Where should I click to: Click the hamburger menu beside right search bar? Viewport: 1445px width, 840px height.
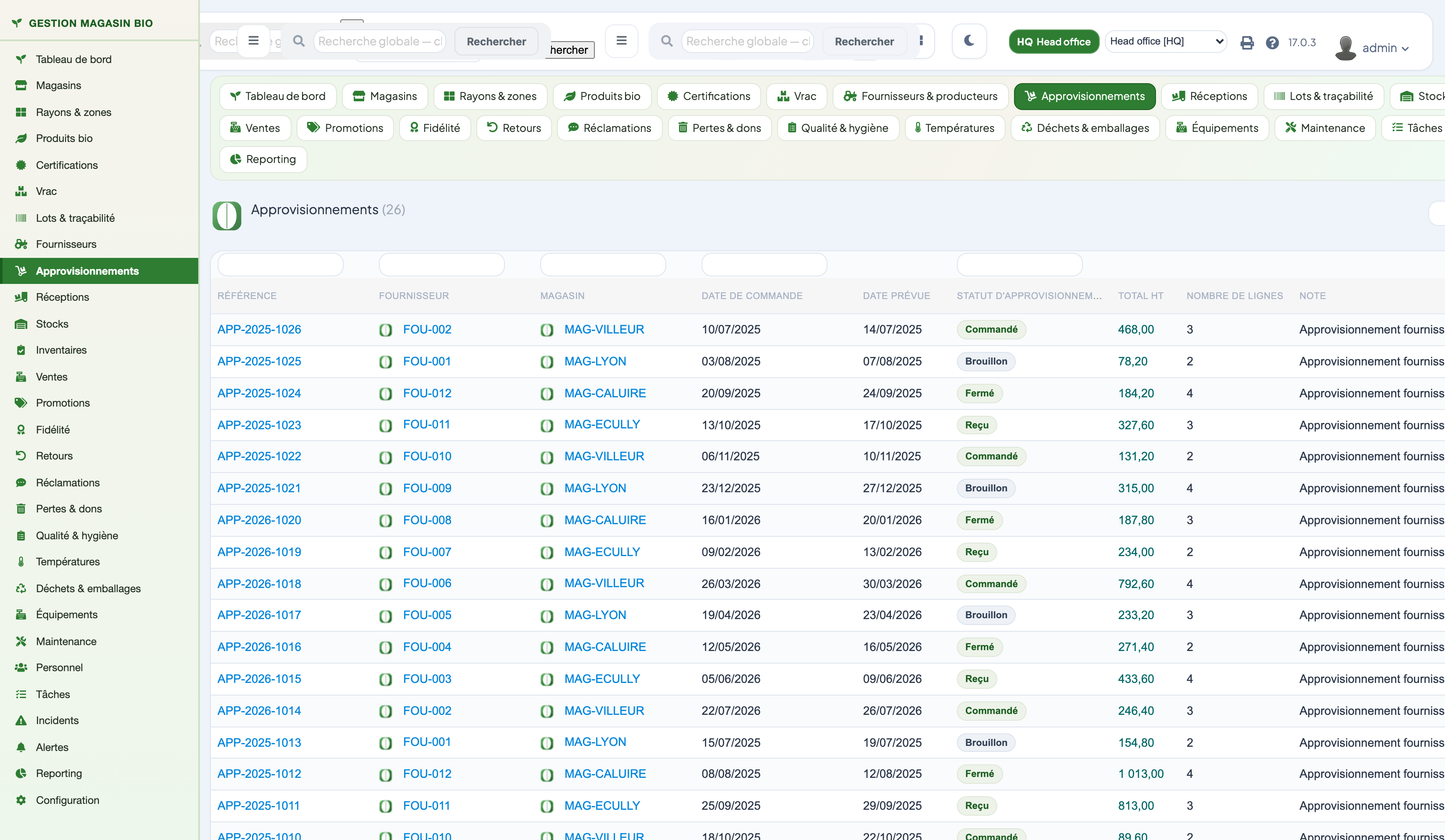click(622, 41)
